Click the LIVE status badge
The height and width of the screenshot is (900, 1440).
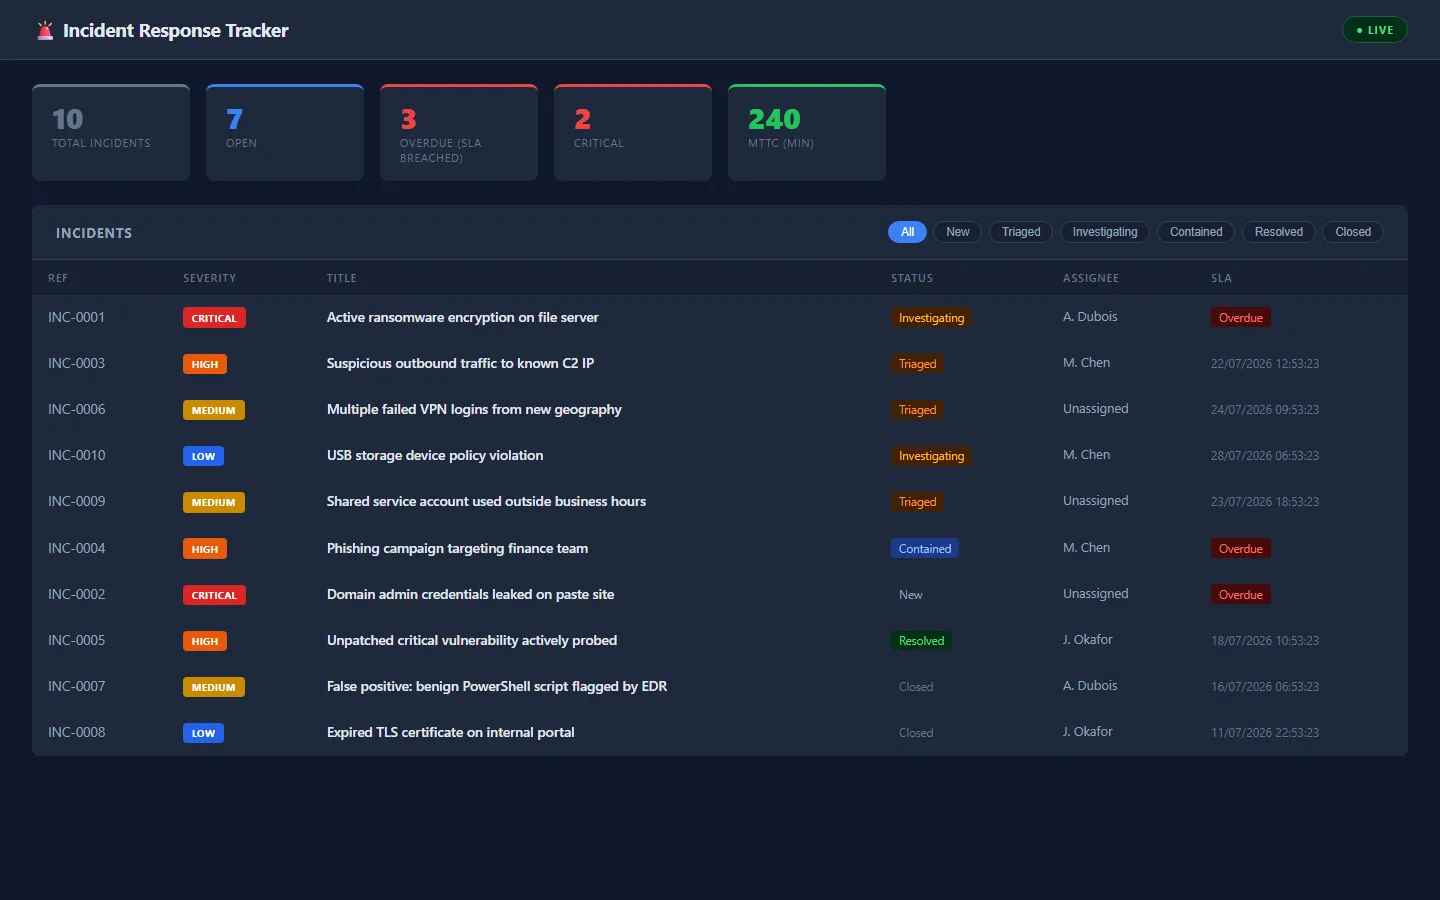(x=1374, y=30)
